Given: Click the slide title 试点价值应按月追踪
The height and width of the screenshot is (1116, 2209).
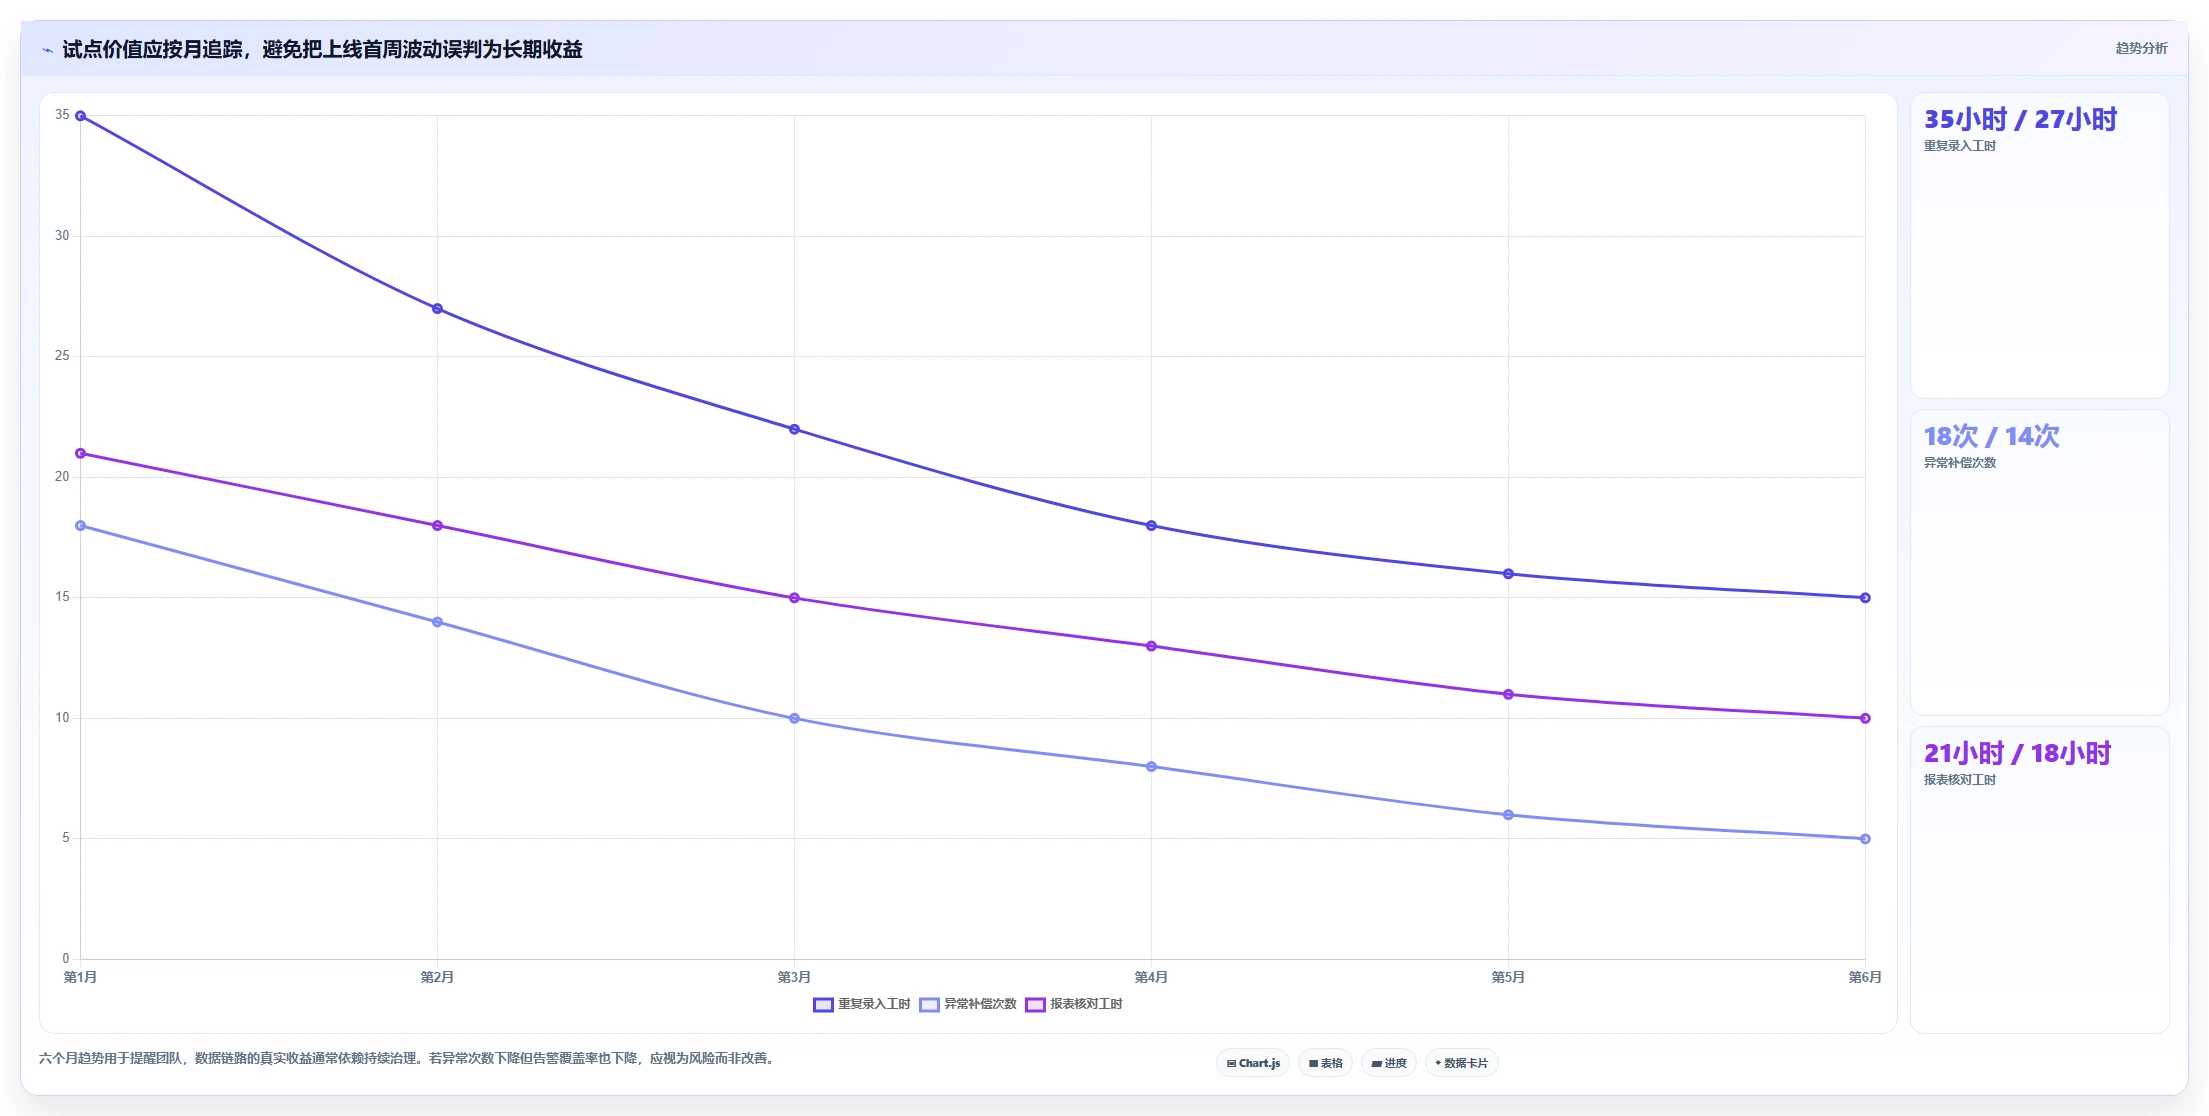Looking at the screenshot, I should click(x=322, y=50).
